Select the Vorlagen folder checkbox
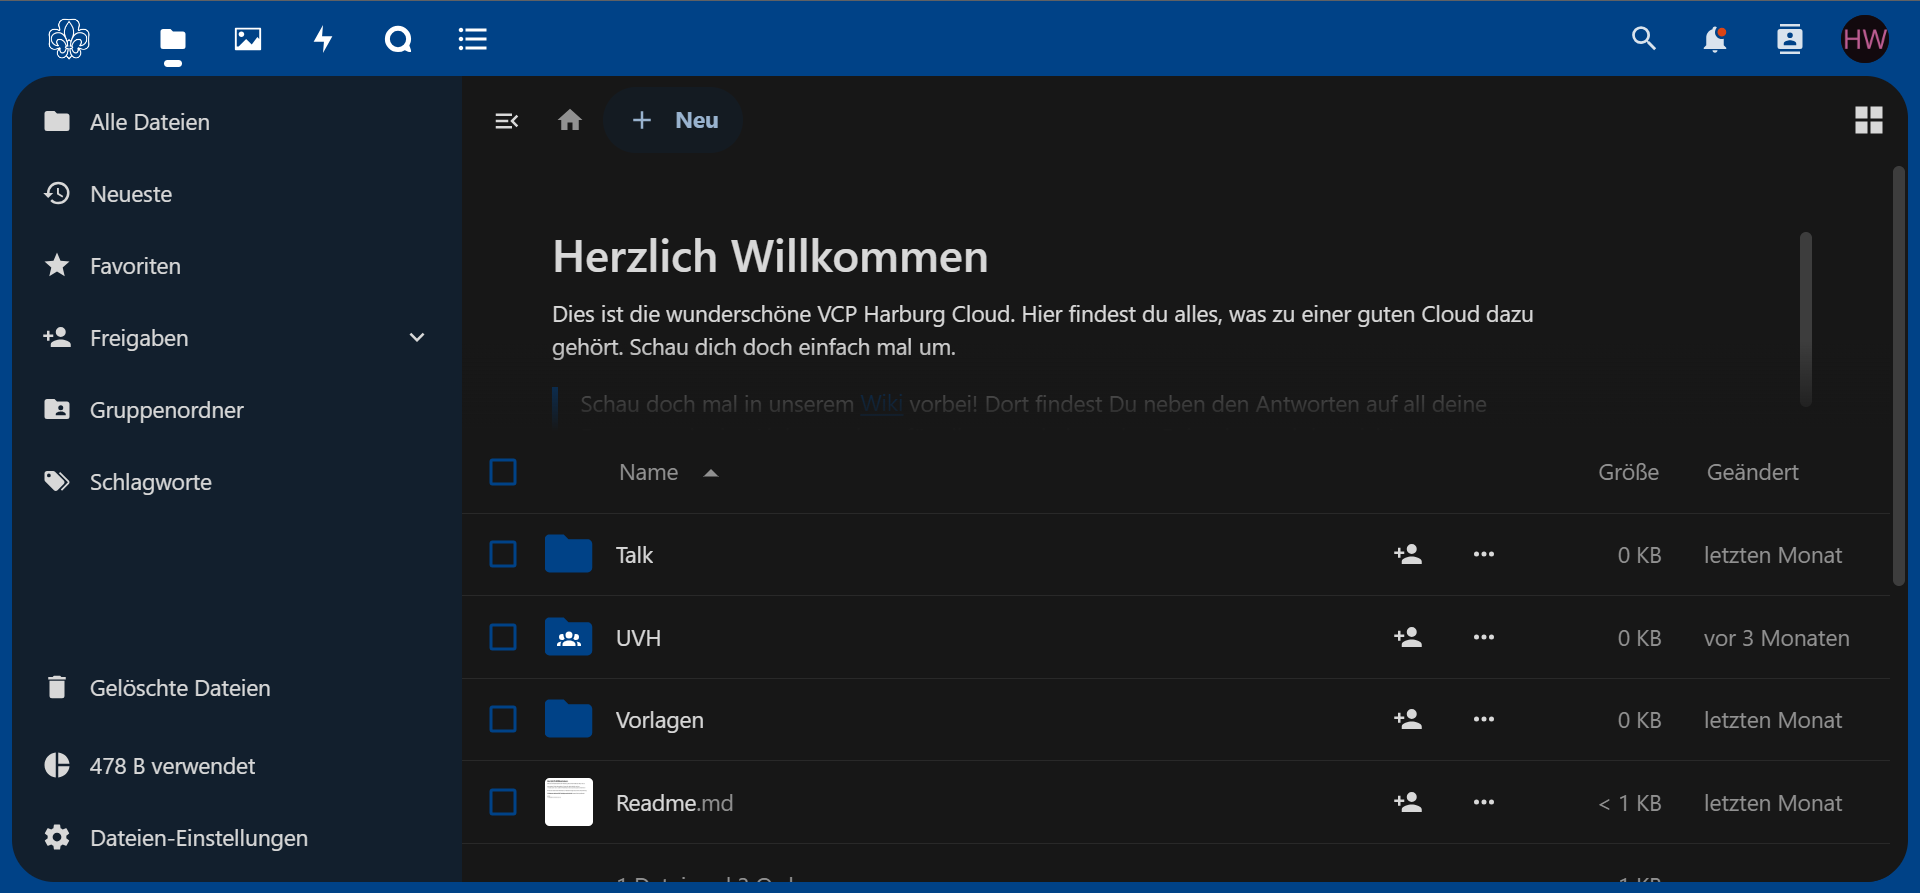This screenshot has height=893, width=1920. coord(503,719)
